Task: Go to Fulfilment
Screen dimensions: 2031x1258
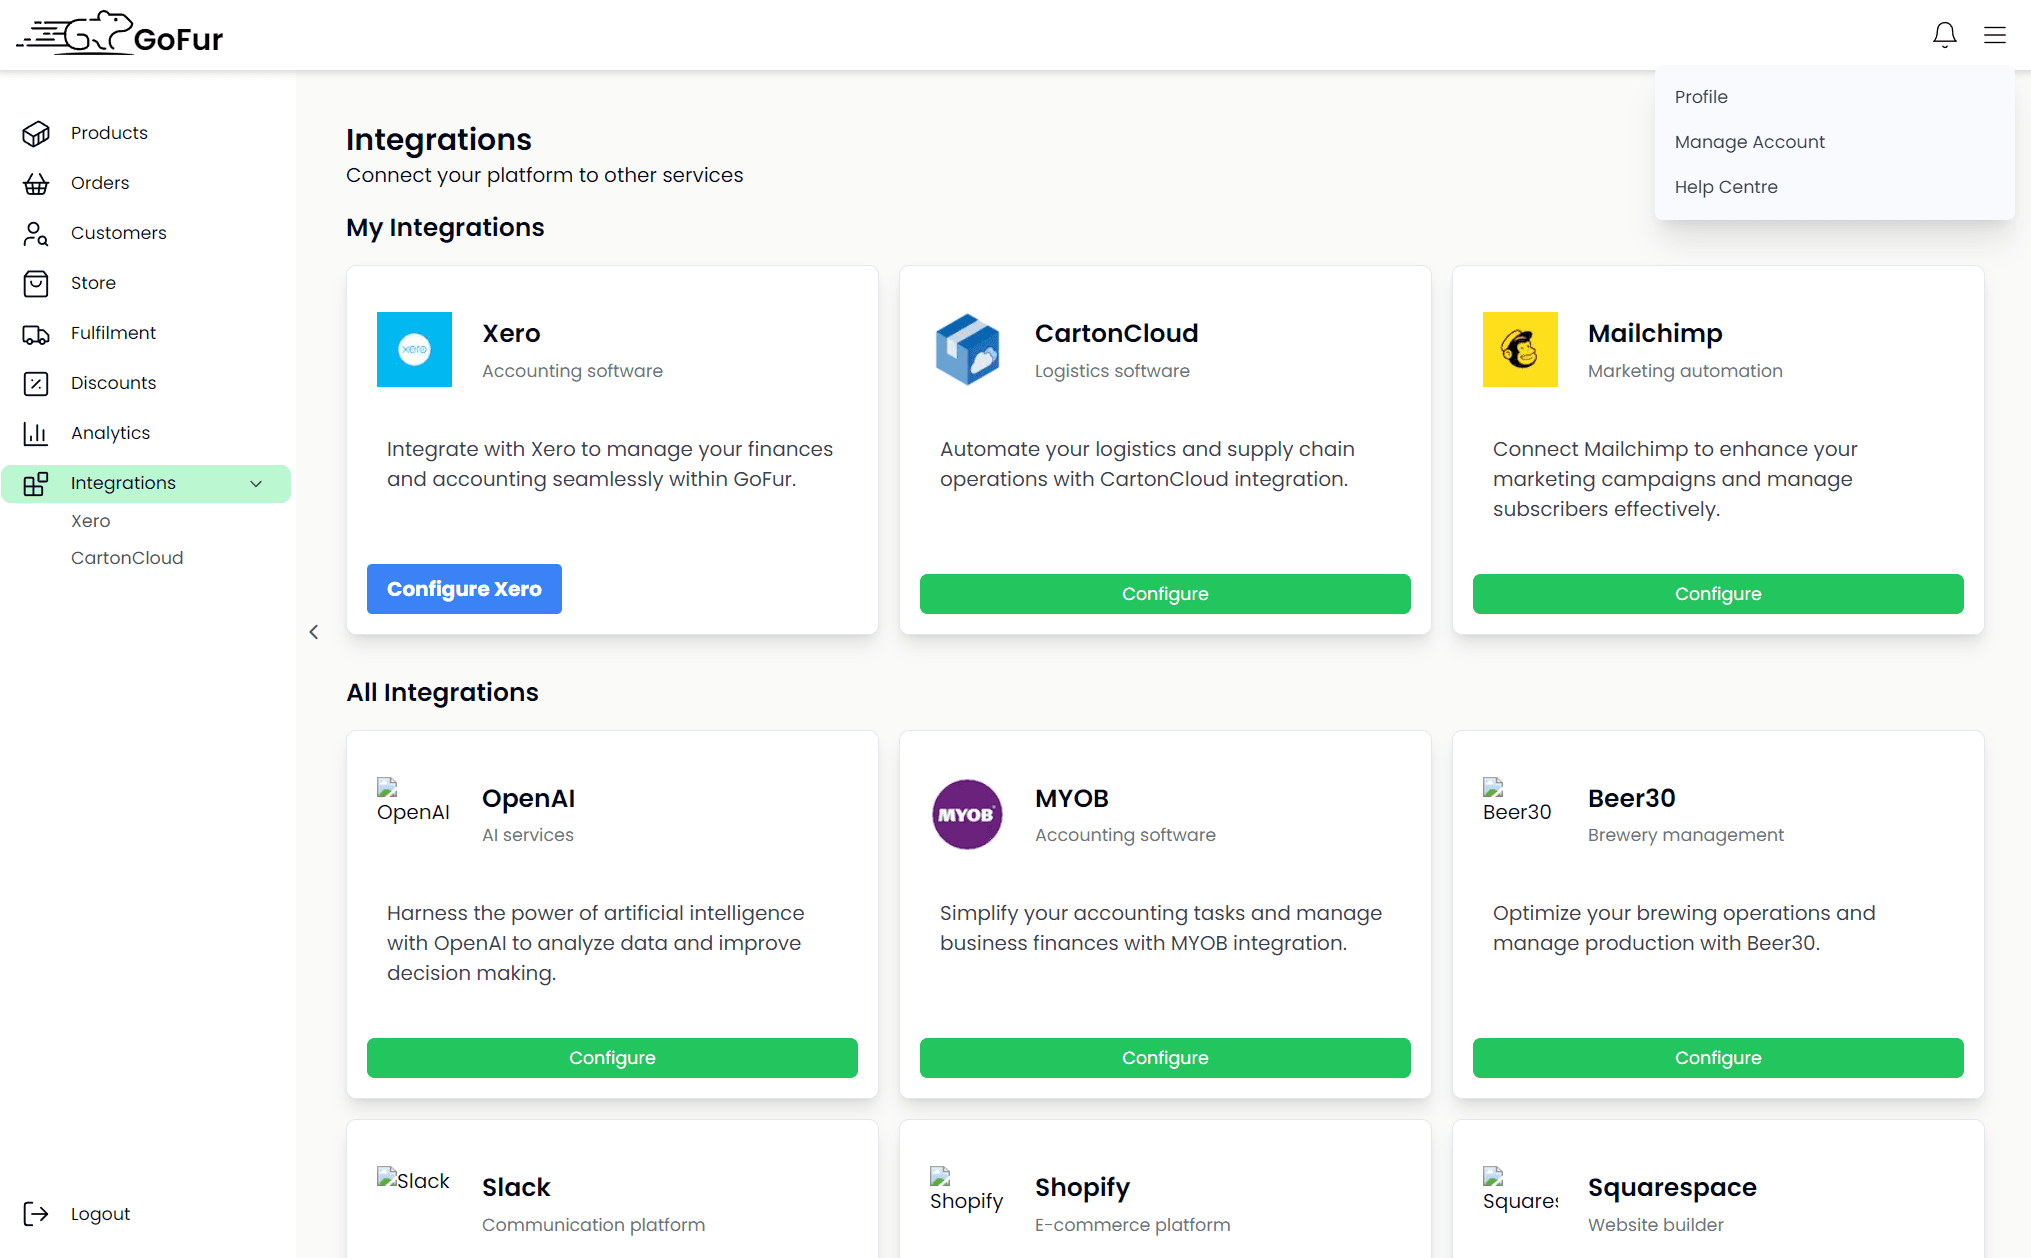Action: tap(113, 333)
